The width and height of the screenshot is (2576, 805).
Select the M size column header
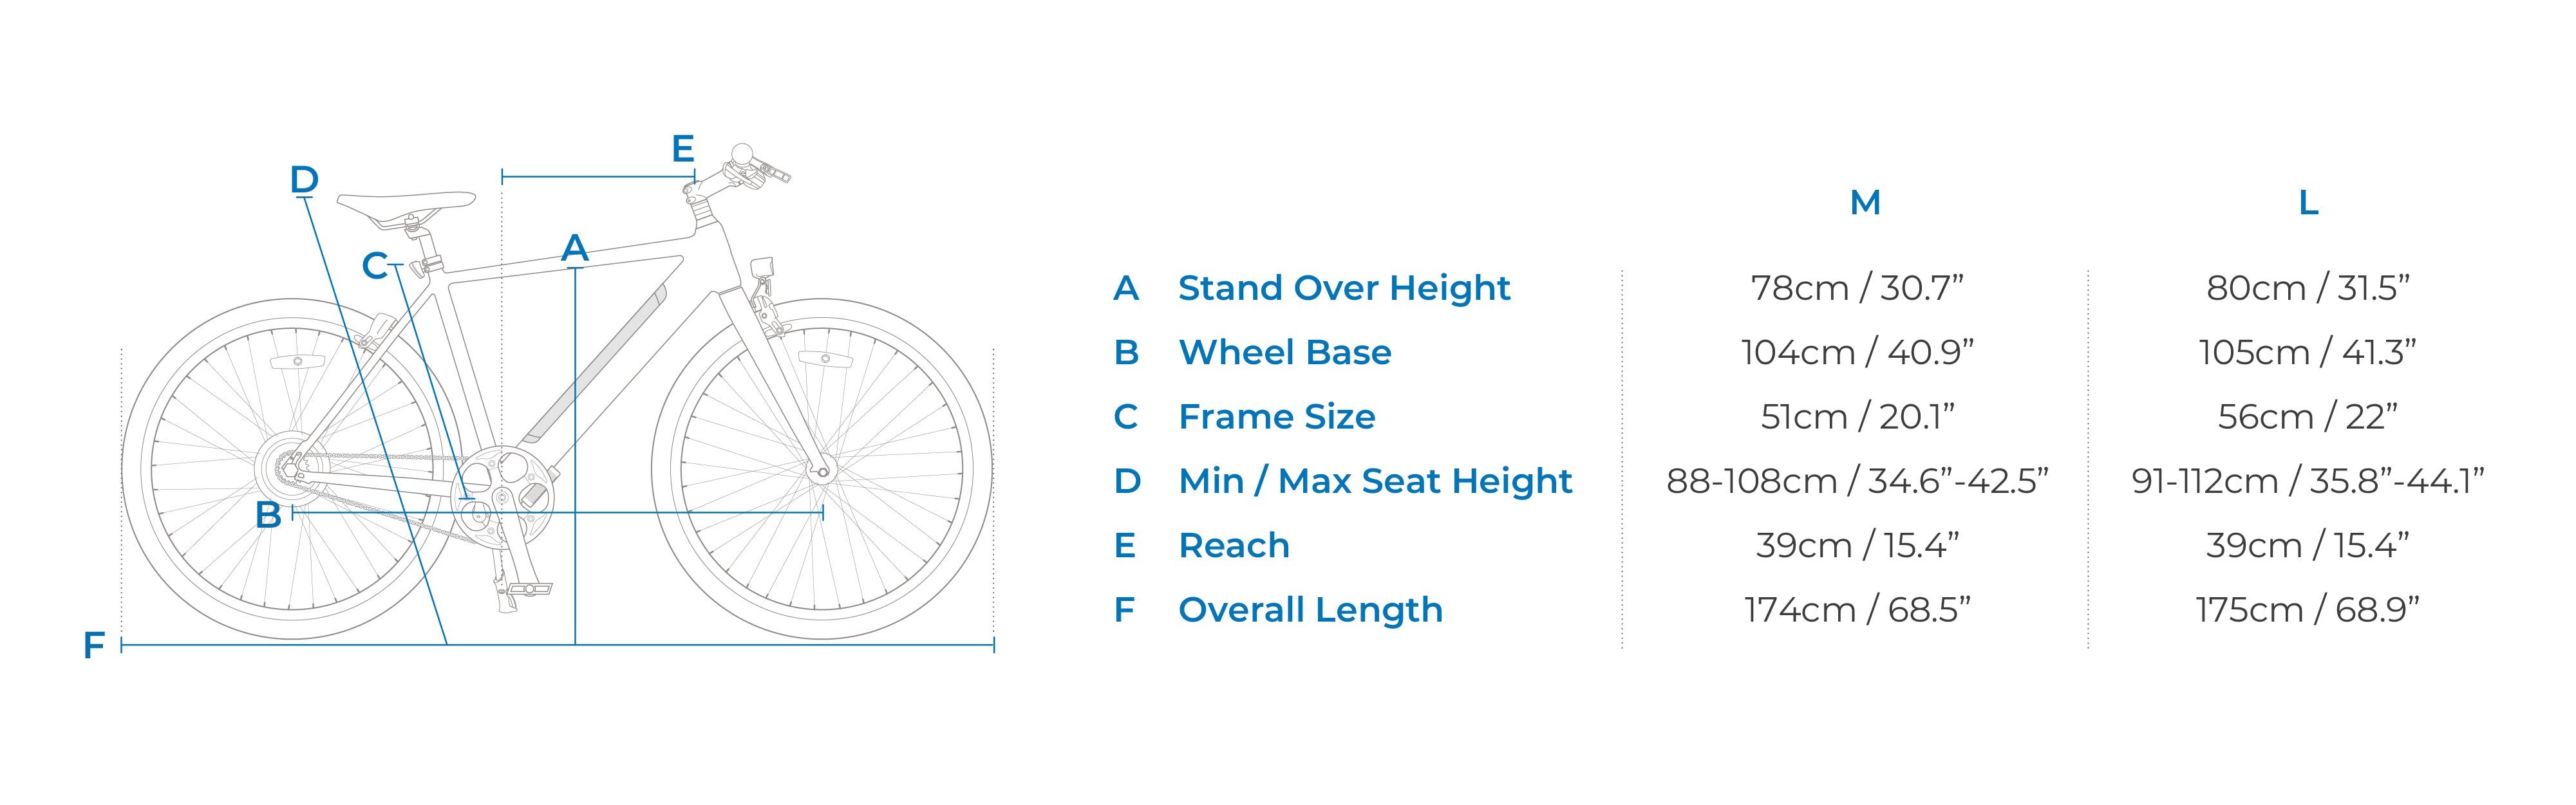click(x=1865, y=203)
